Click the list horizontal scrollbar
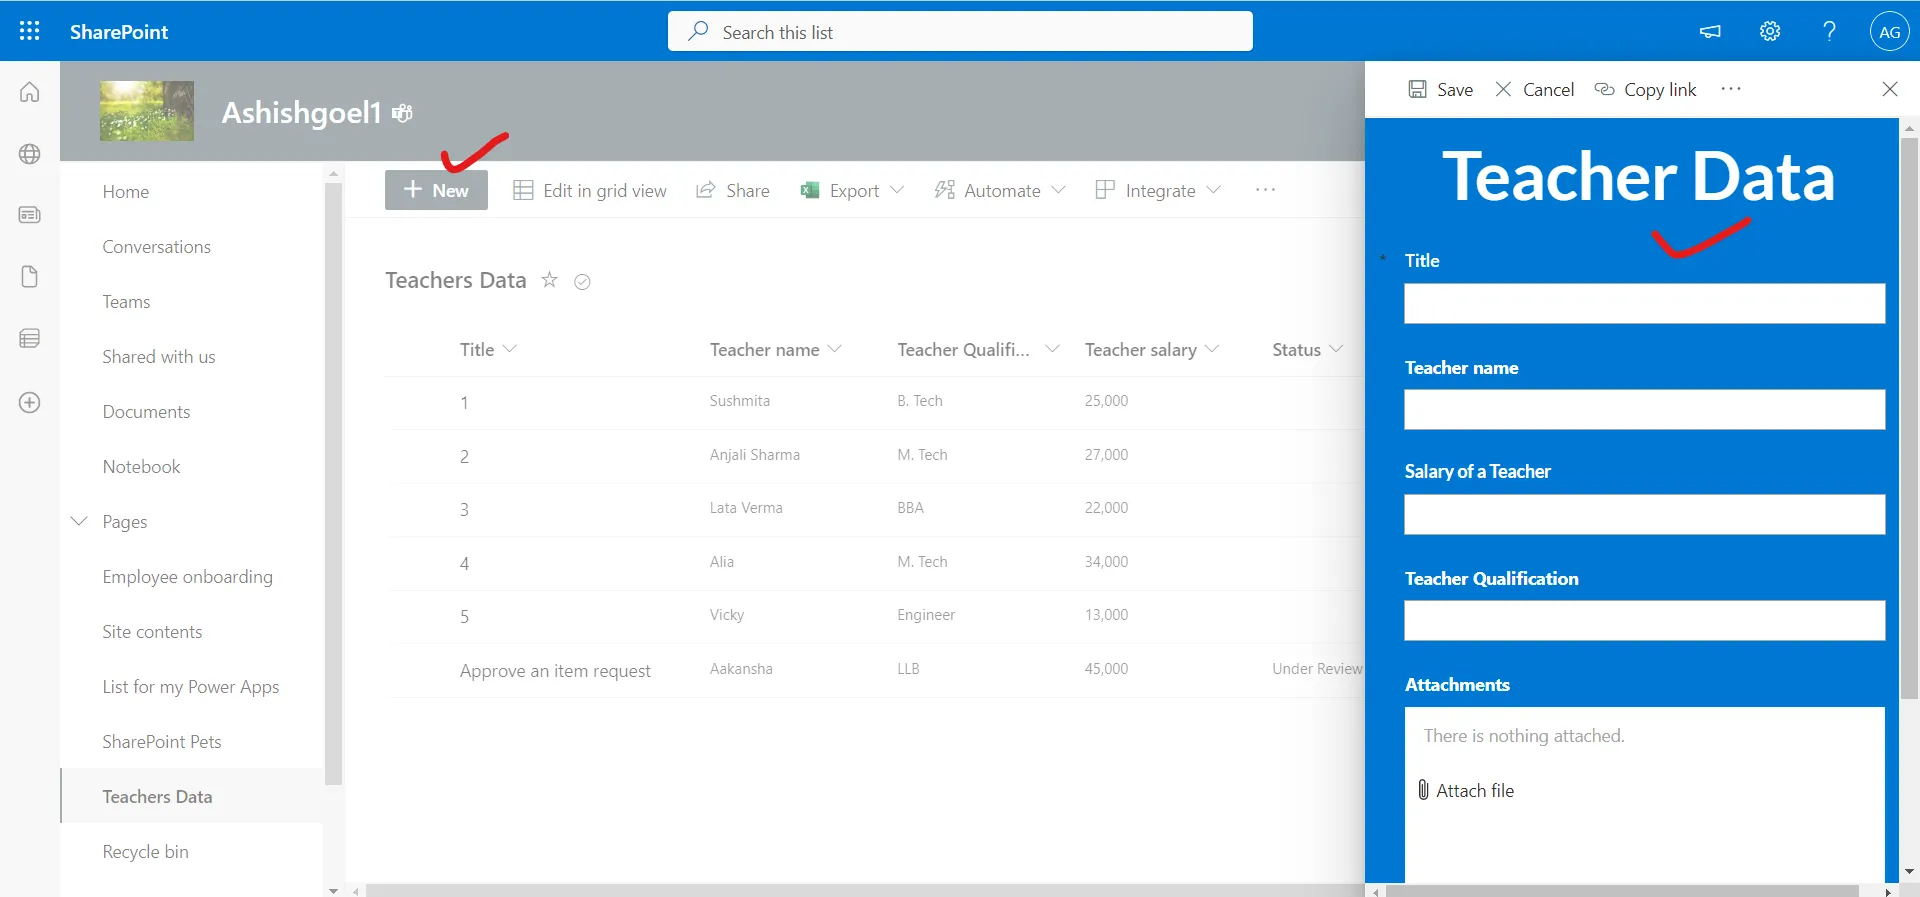This screenshot has width=1920, height=897. point(865,890)
